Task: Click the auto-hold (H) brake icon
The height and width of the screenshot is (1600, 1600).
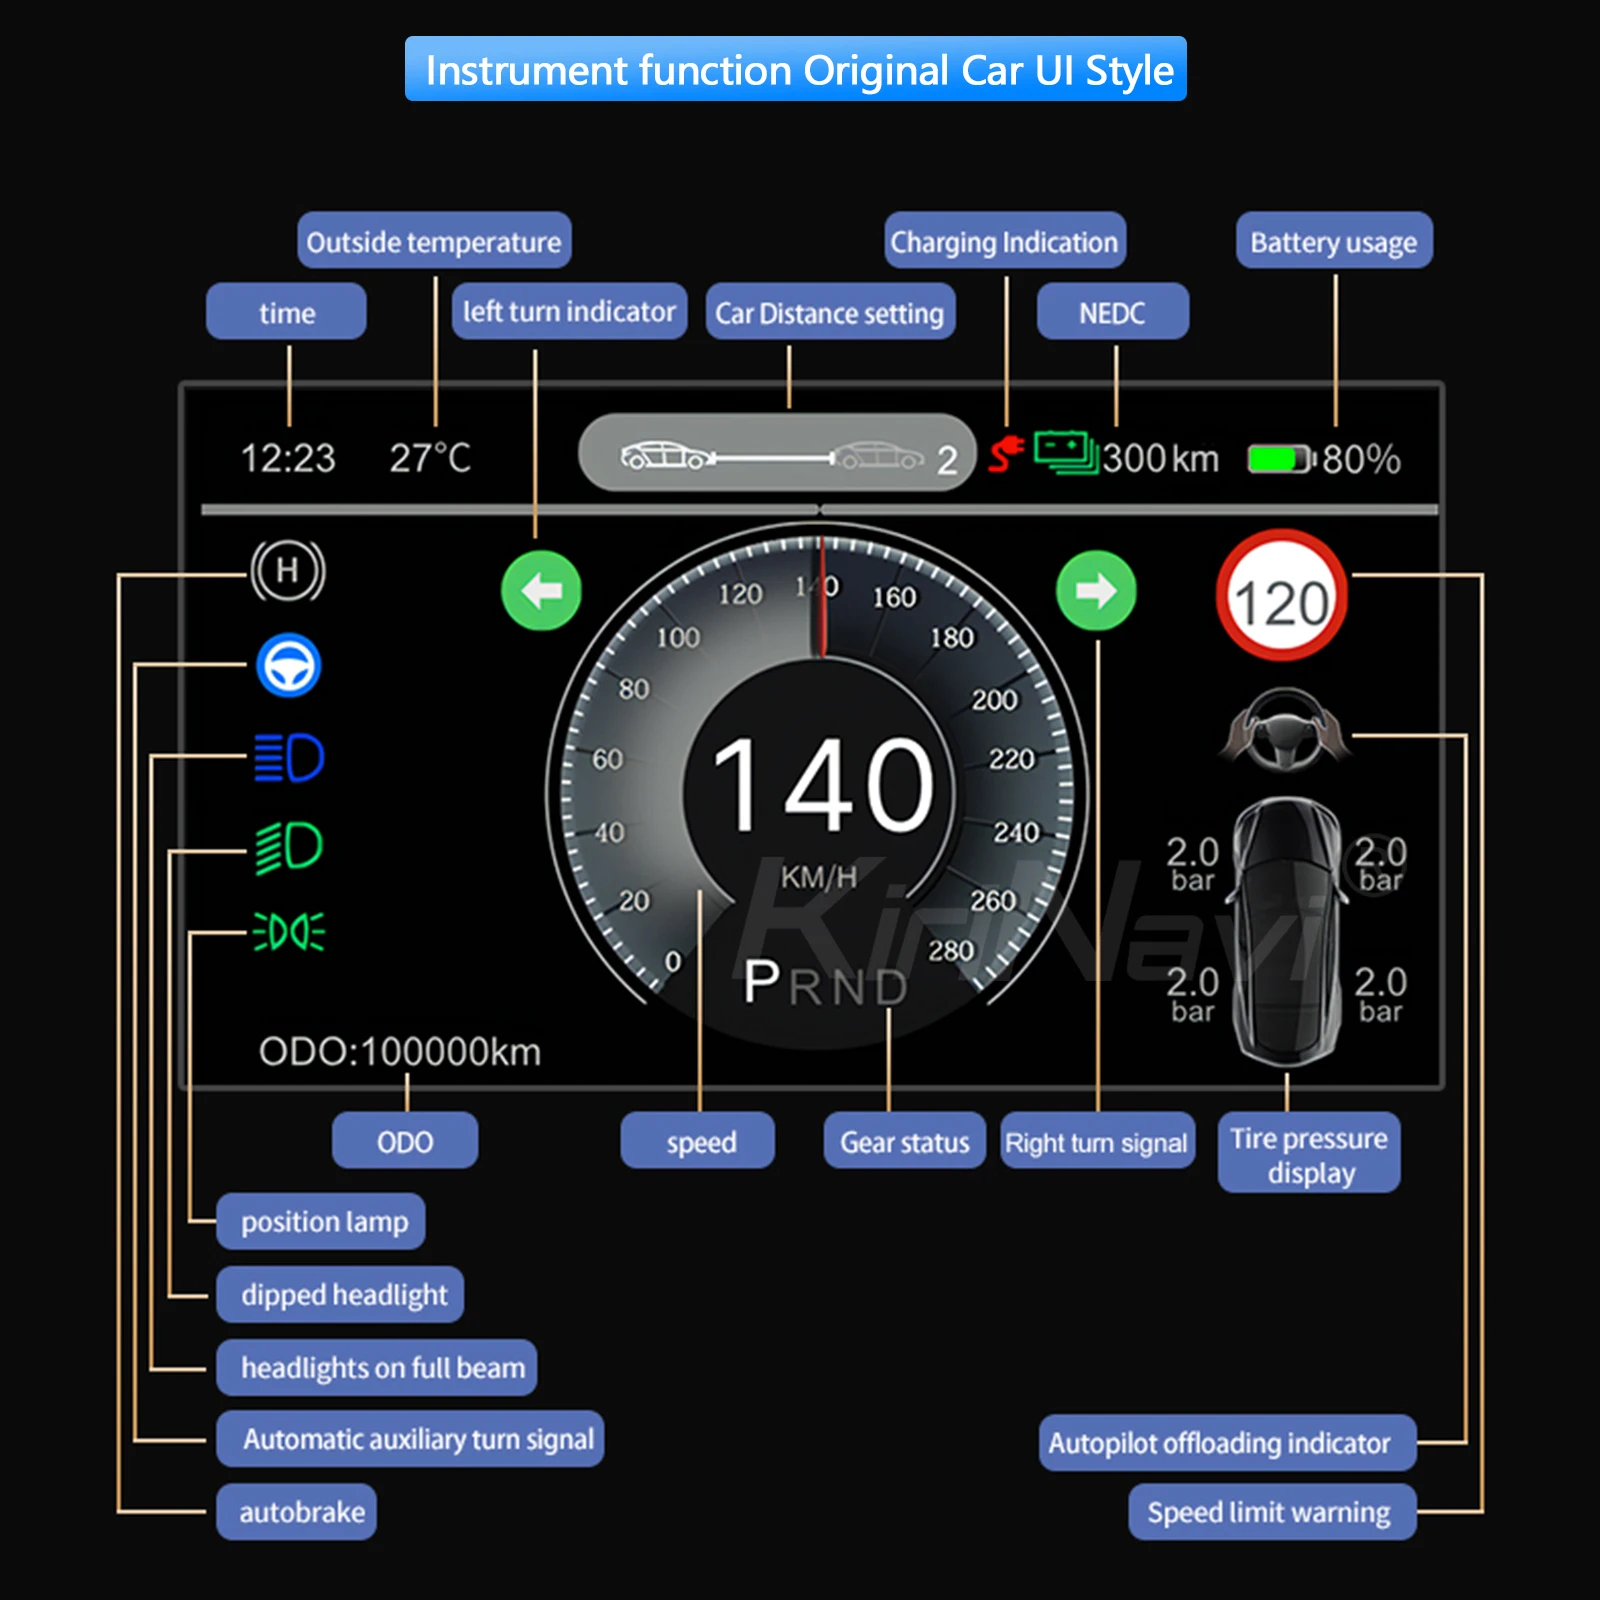Action: [x=288, y=570]
